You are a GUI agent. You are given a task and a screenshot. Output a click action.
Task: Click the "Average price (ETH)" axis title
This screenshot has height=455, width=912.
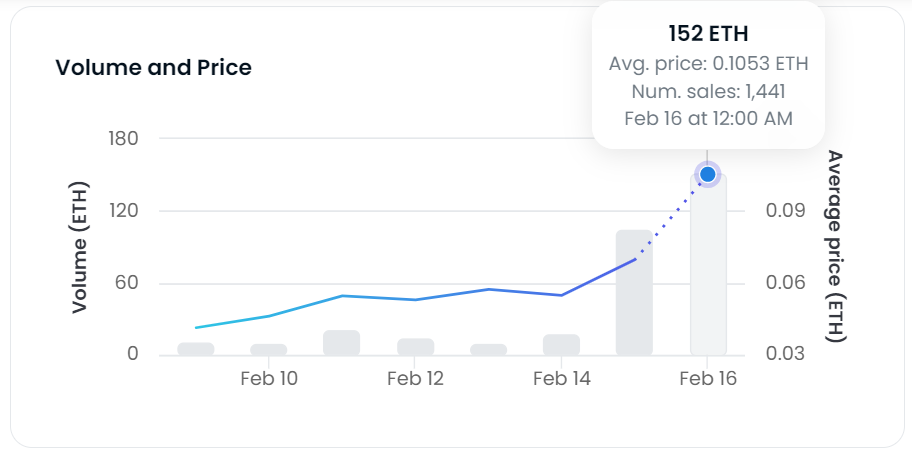point(836,246)
